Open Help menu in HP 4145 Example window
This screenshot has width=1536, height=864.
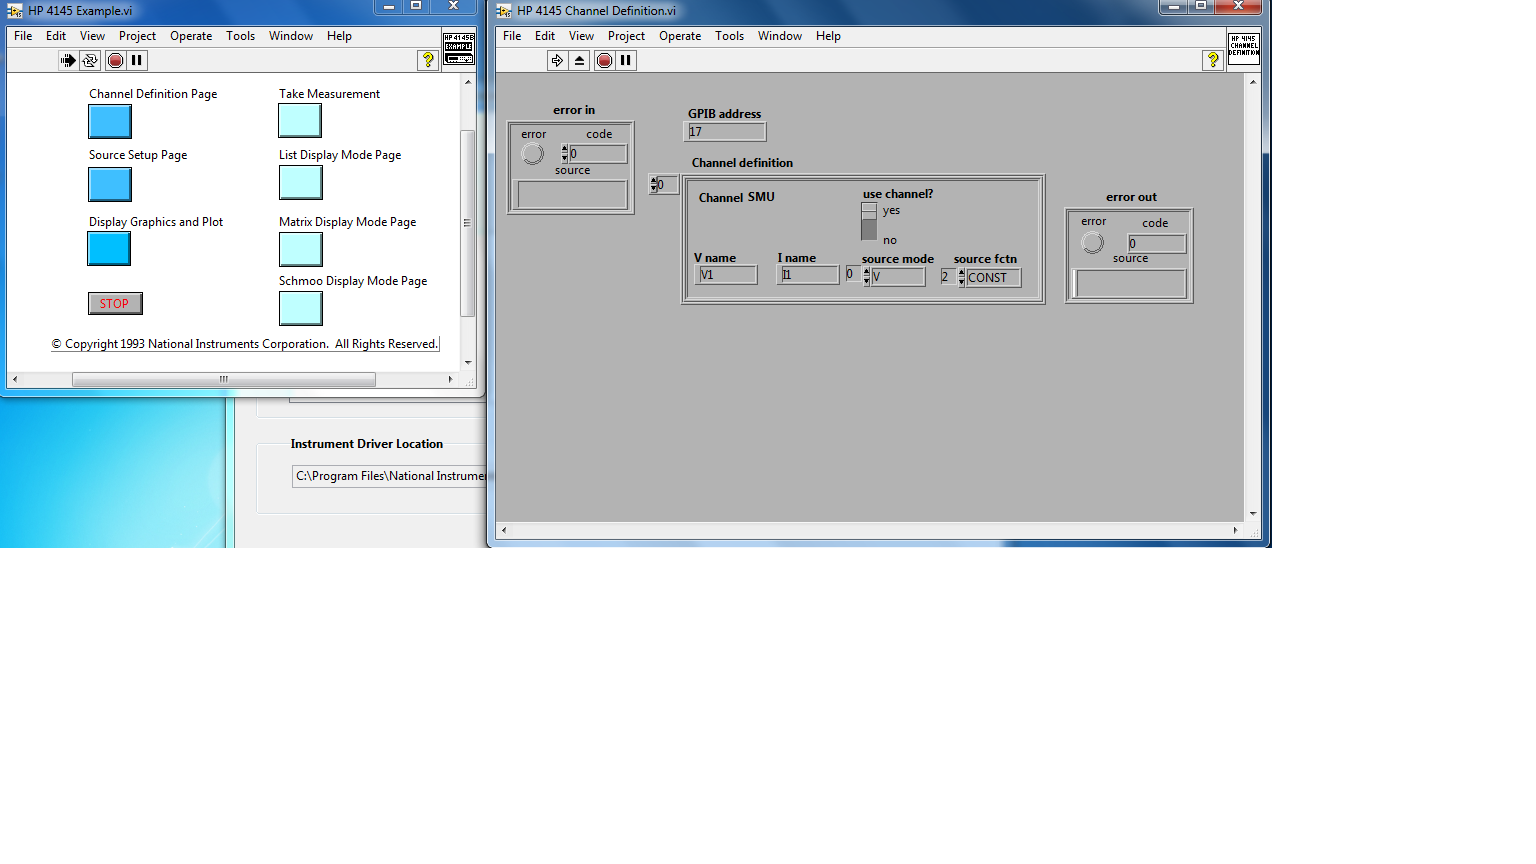(339, 36)
